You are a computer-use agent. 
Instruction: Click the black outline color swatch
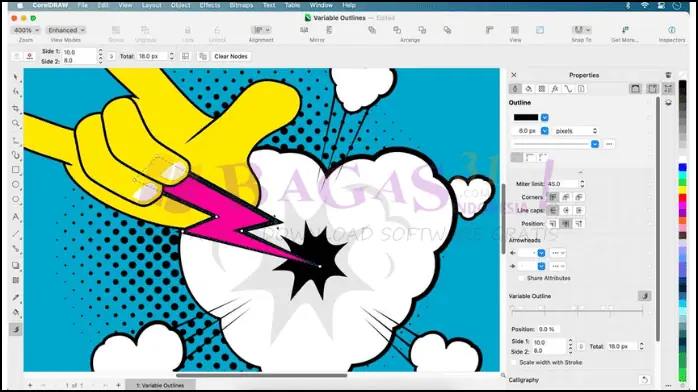coord(526,117)
